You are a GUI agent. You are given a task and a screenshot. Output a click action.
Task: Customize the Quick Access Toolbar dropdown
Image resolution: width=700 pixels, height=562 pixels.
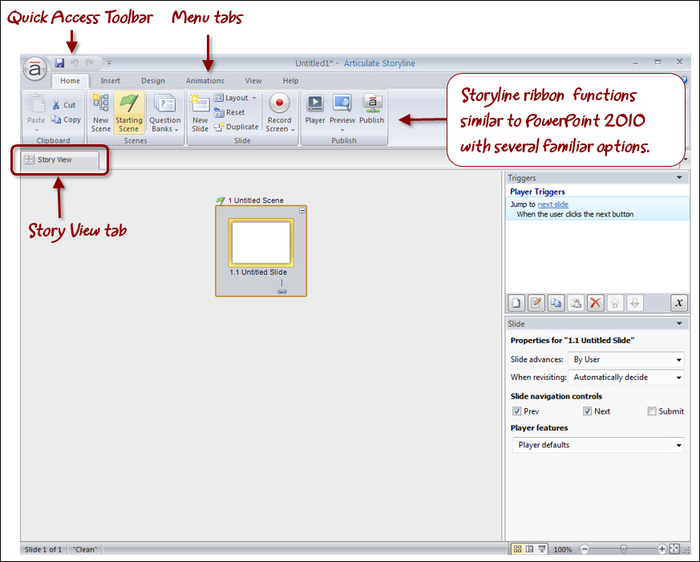(109, 63)
